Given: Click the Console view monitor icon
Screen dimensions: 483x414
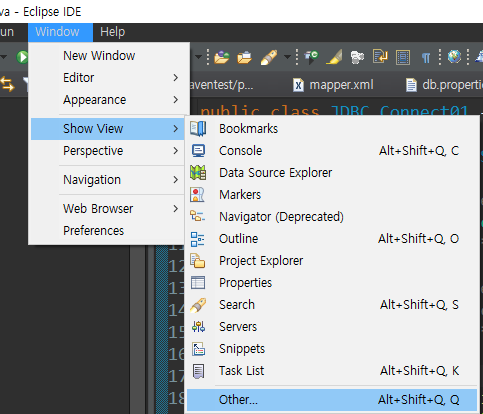Looking at the screenshot, I should [x=198, y=151].
